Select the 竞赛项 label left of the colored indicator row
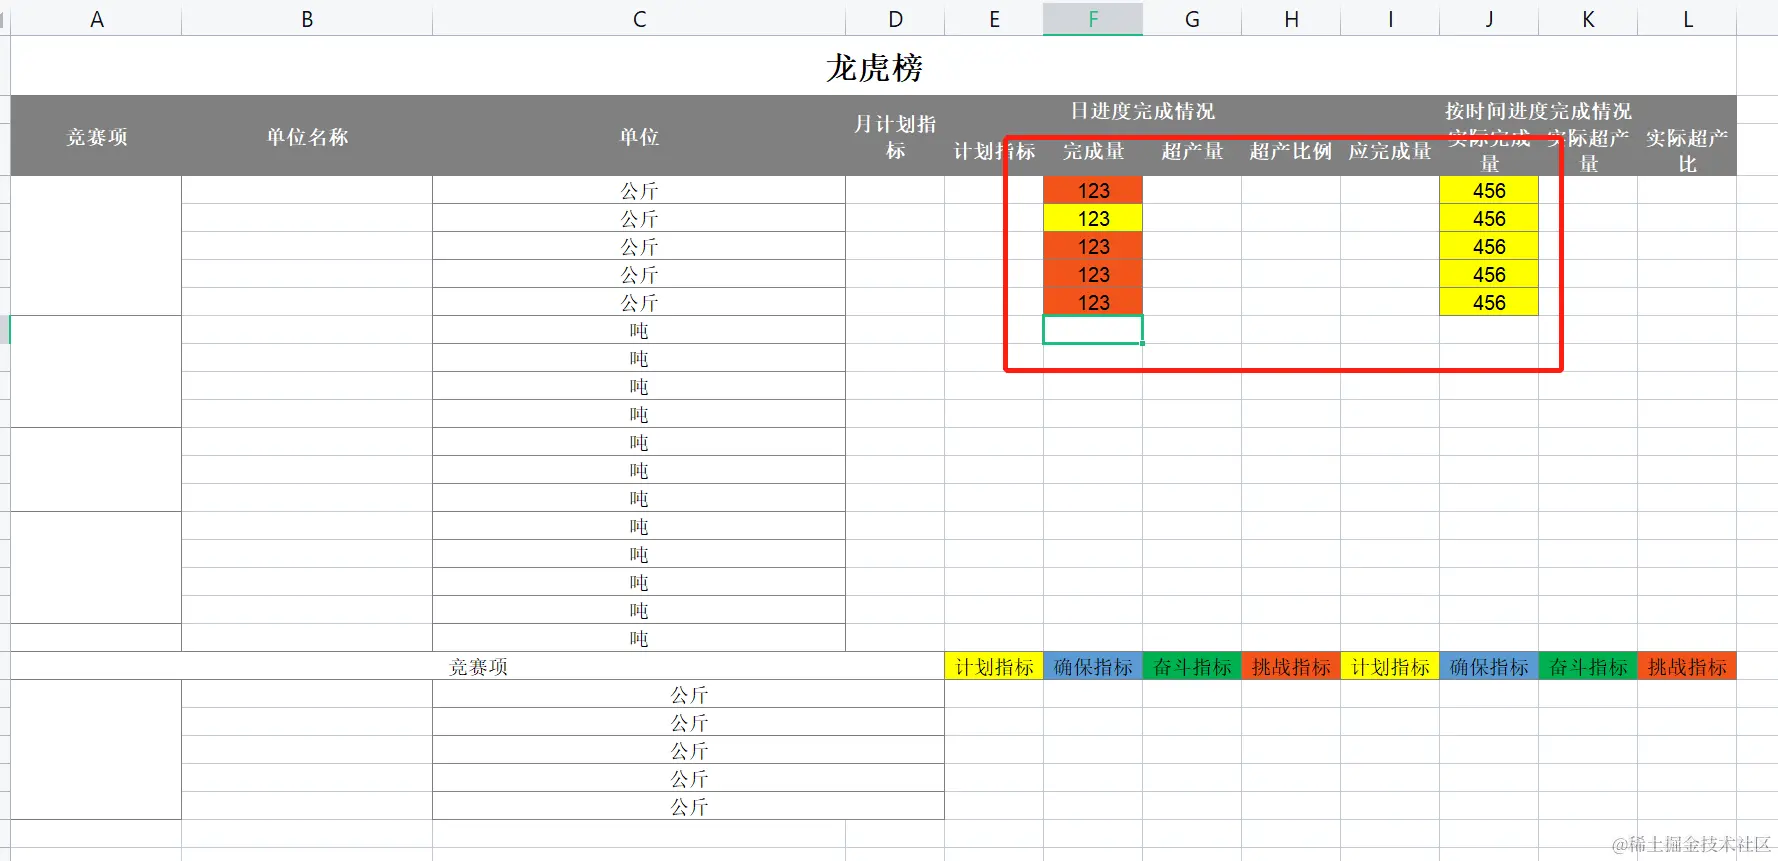 (x=478, y=666)
